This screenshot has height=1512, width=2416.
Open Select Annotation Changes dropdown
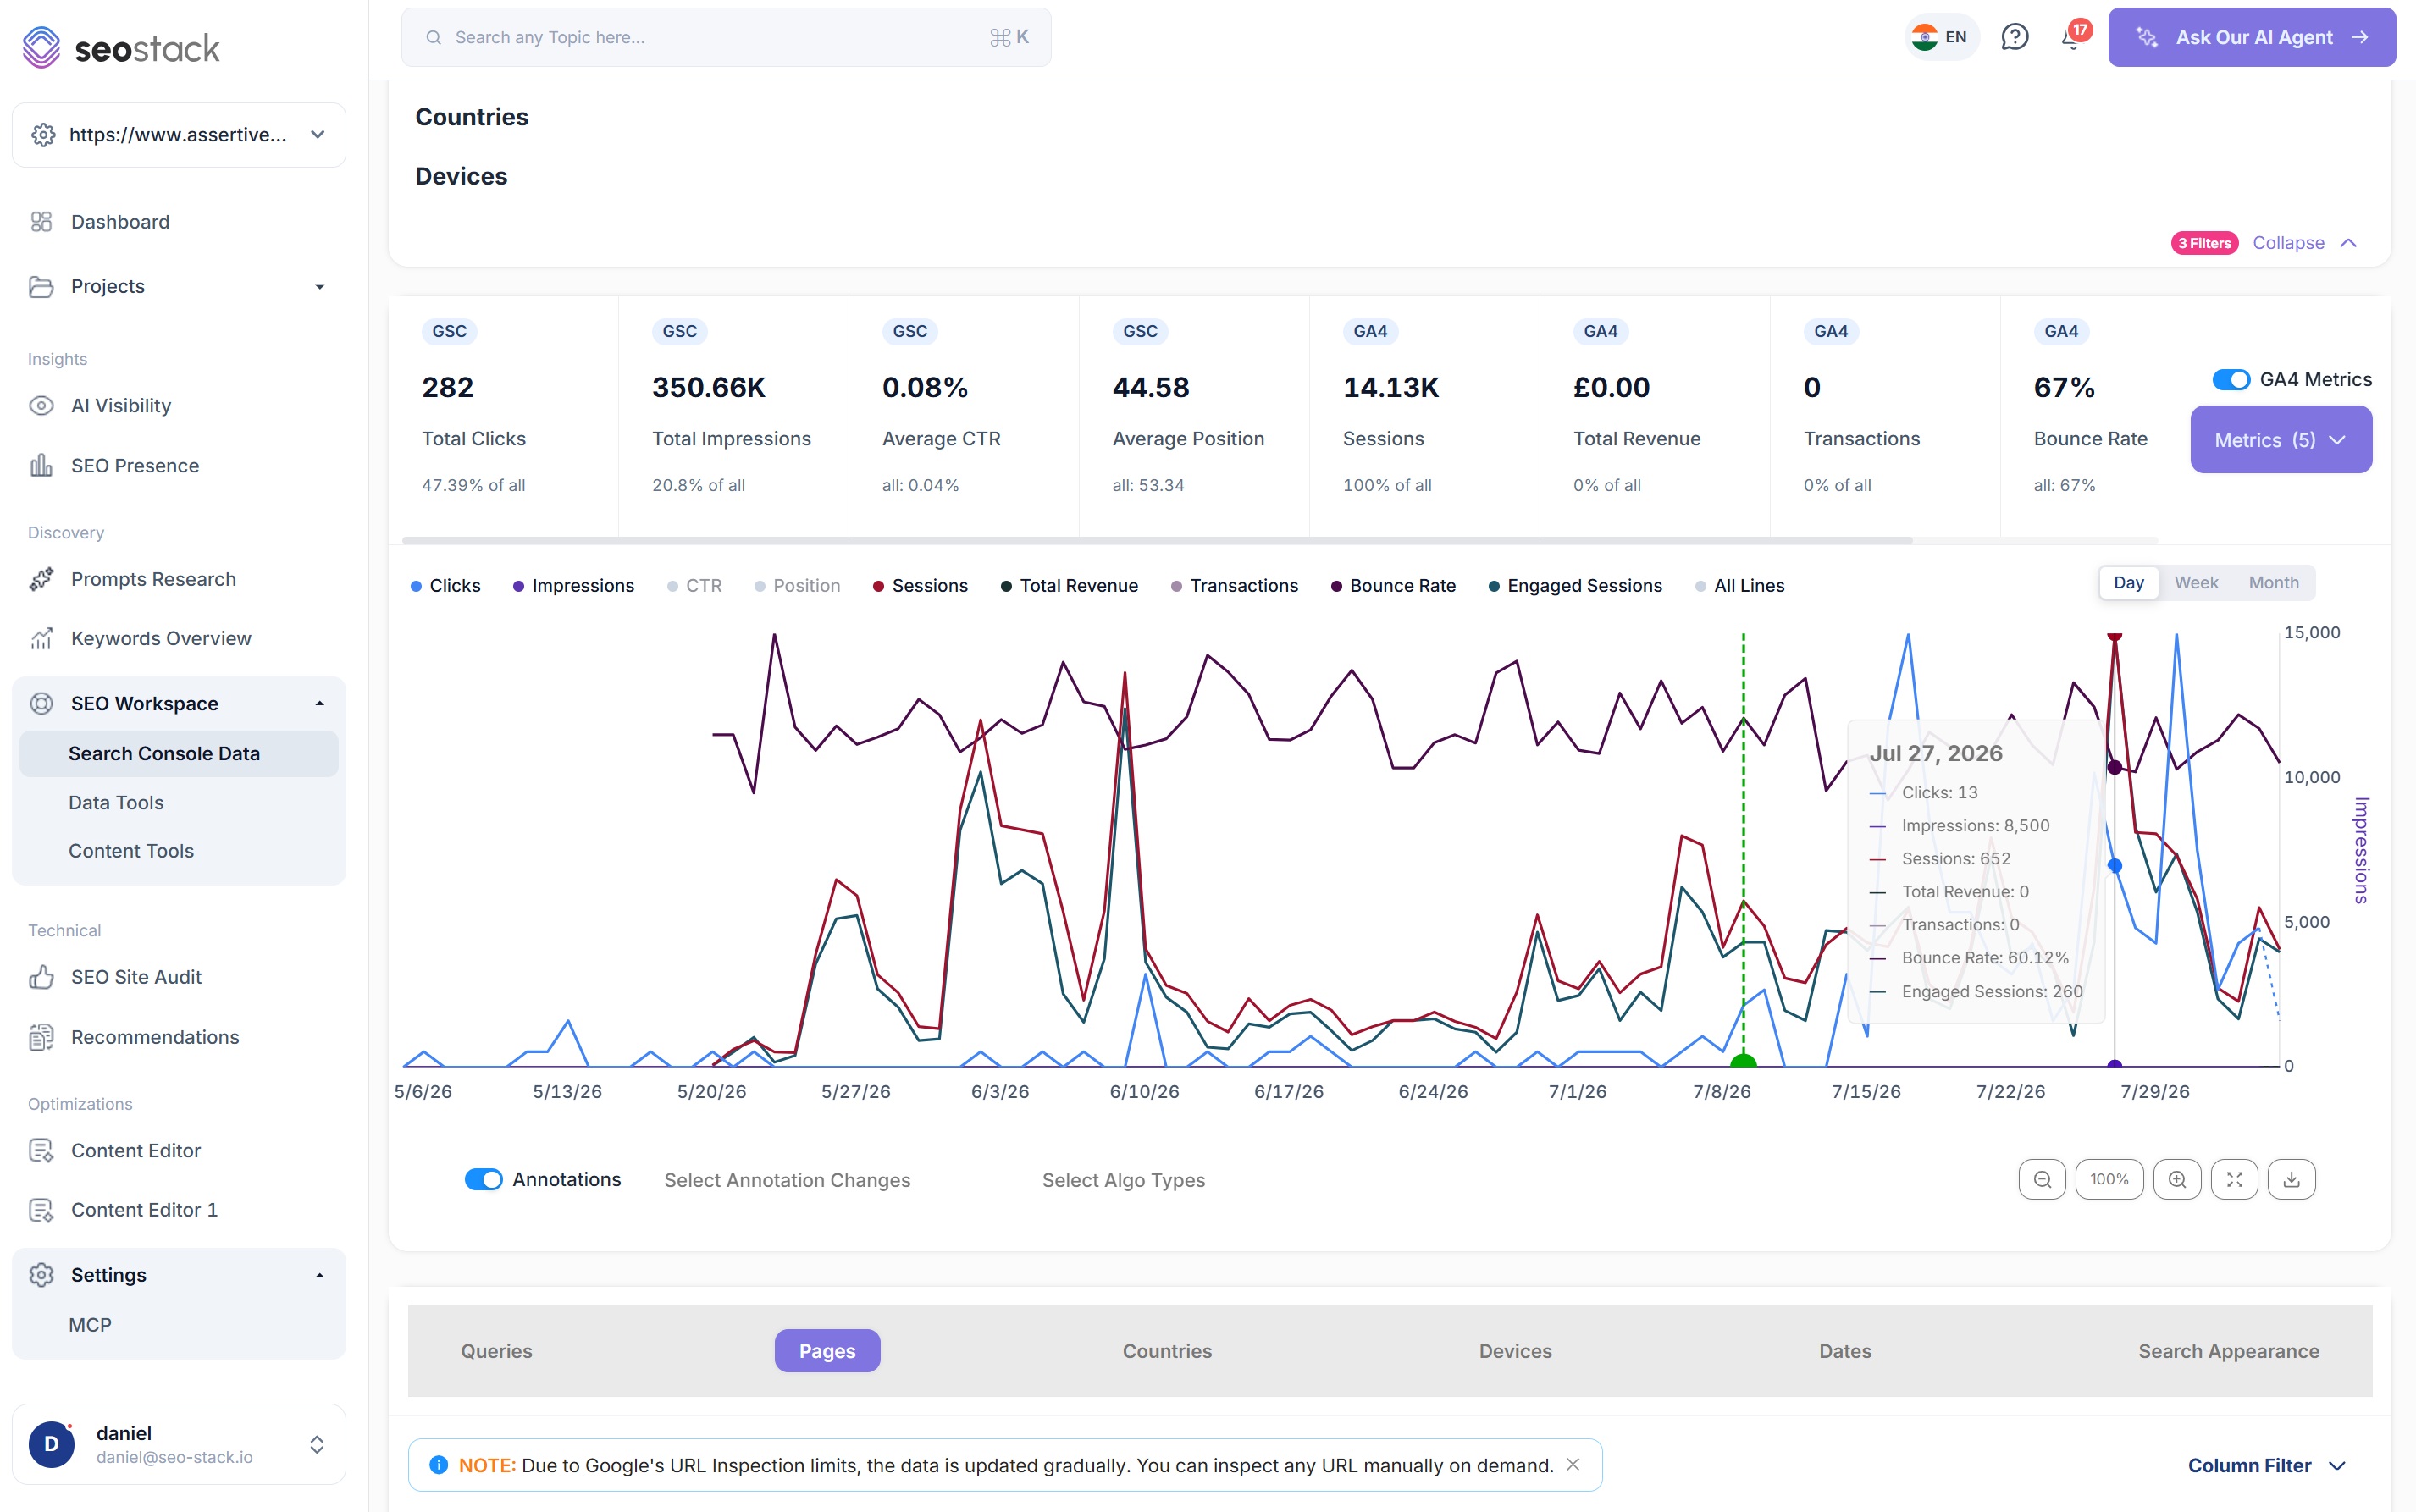coord(787,1181)
